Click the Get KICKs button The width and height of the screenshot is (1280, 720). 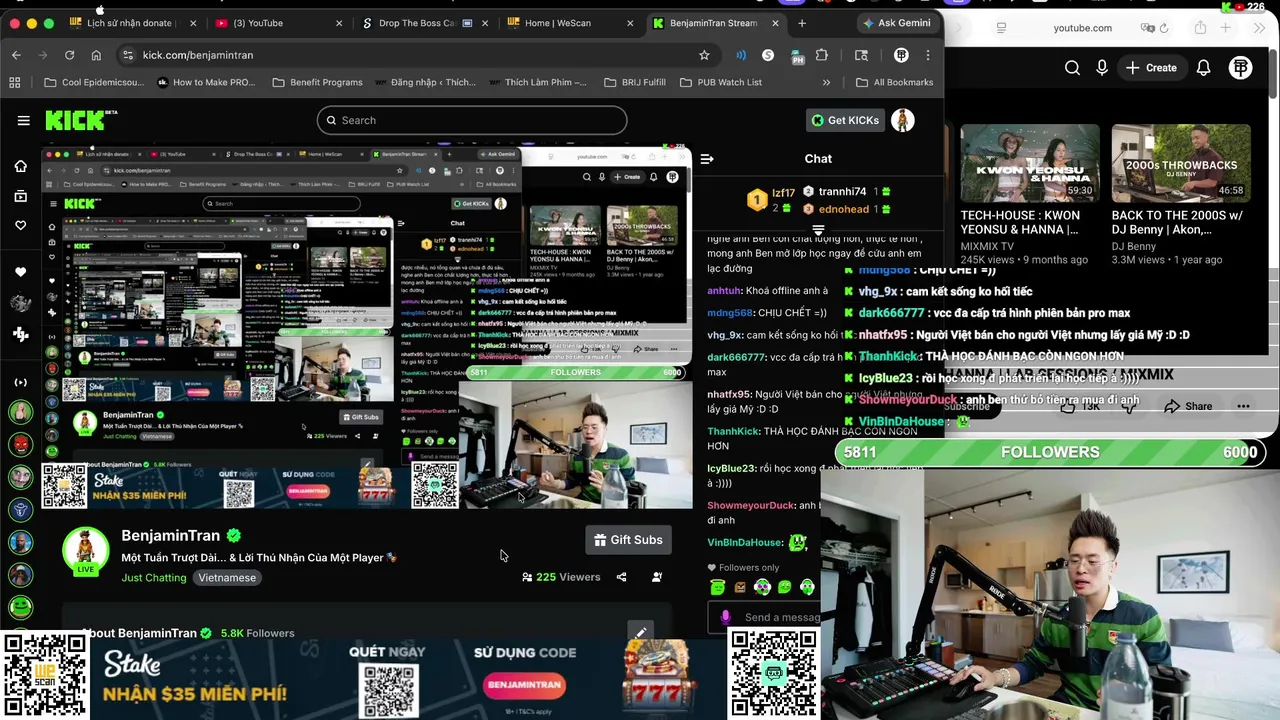pos(846,120)
